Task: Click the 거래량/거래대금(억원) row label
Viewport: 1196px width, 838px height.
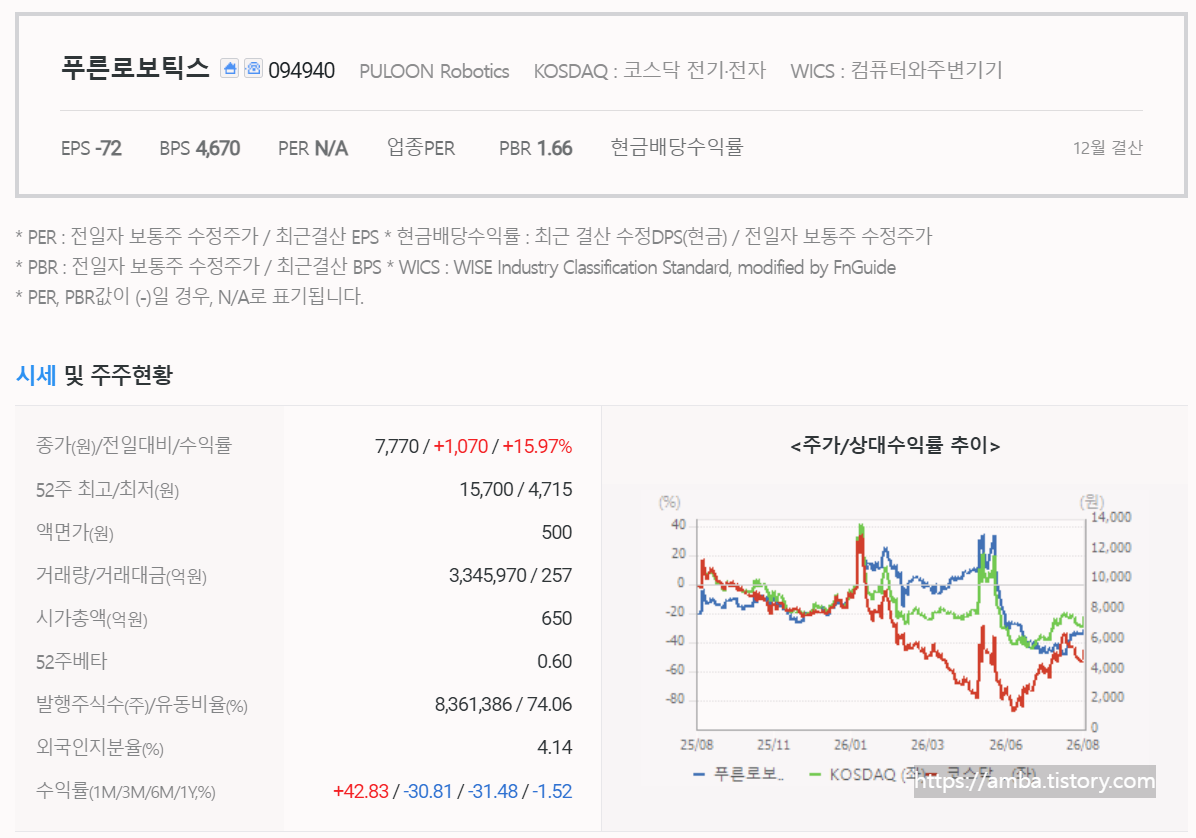Action: pos(121,576)
